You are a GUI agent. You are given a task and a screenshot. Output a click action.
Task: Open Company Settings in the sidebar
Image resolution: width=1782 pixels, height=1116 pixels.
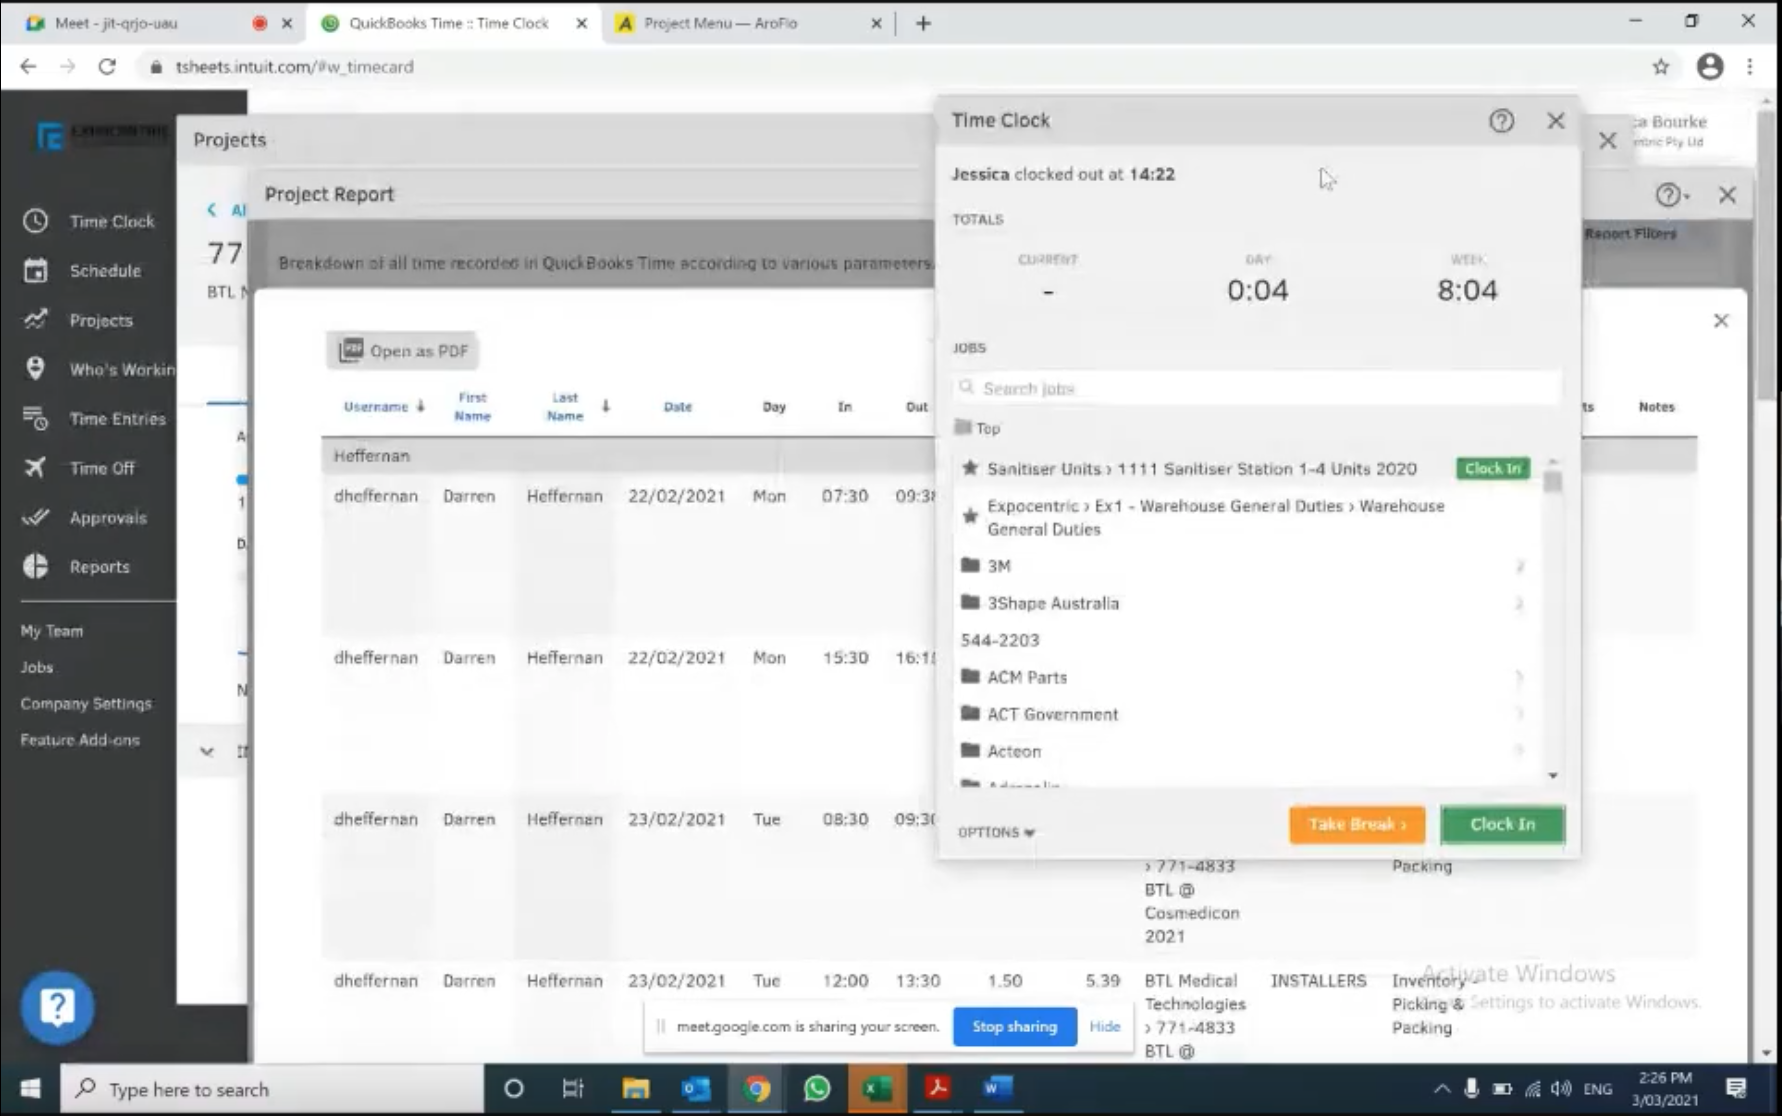pos(86,703)
